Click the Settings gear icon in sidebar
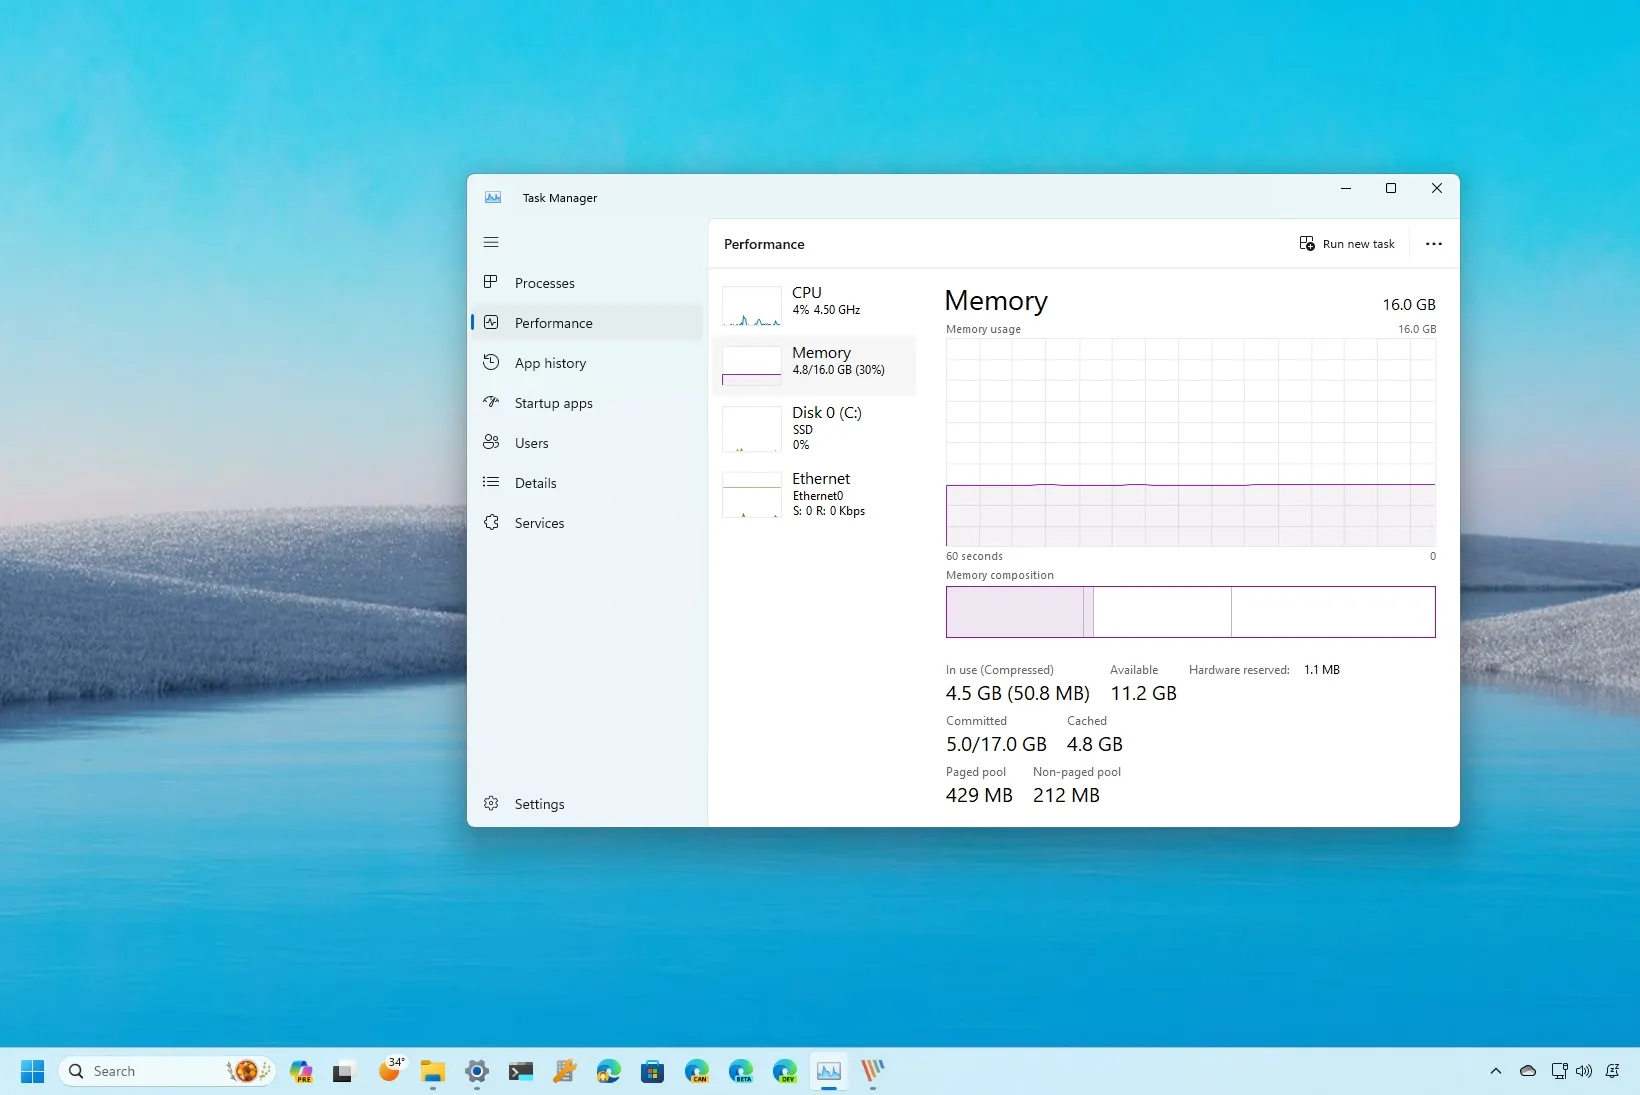The width and height of the screenshot is (1640, 1095). 491,803
